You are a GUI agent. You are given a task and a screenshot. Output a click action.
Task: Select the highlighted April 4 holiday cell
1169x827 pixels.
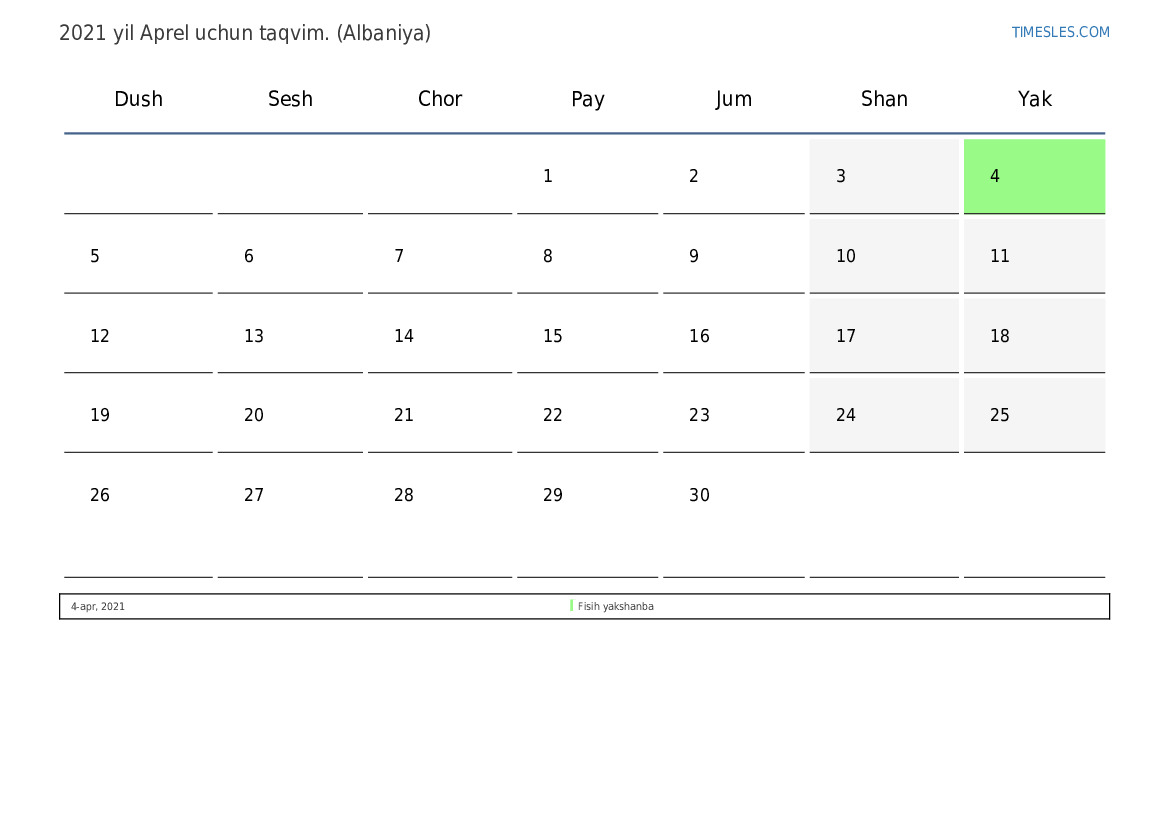pos(1034,176)
